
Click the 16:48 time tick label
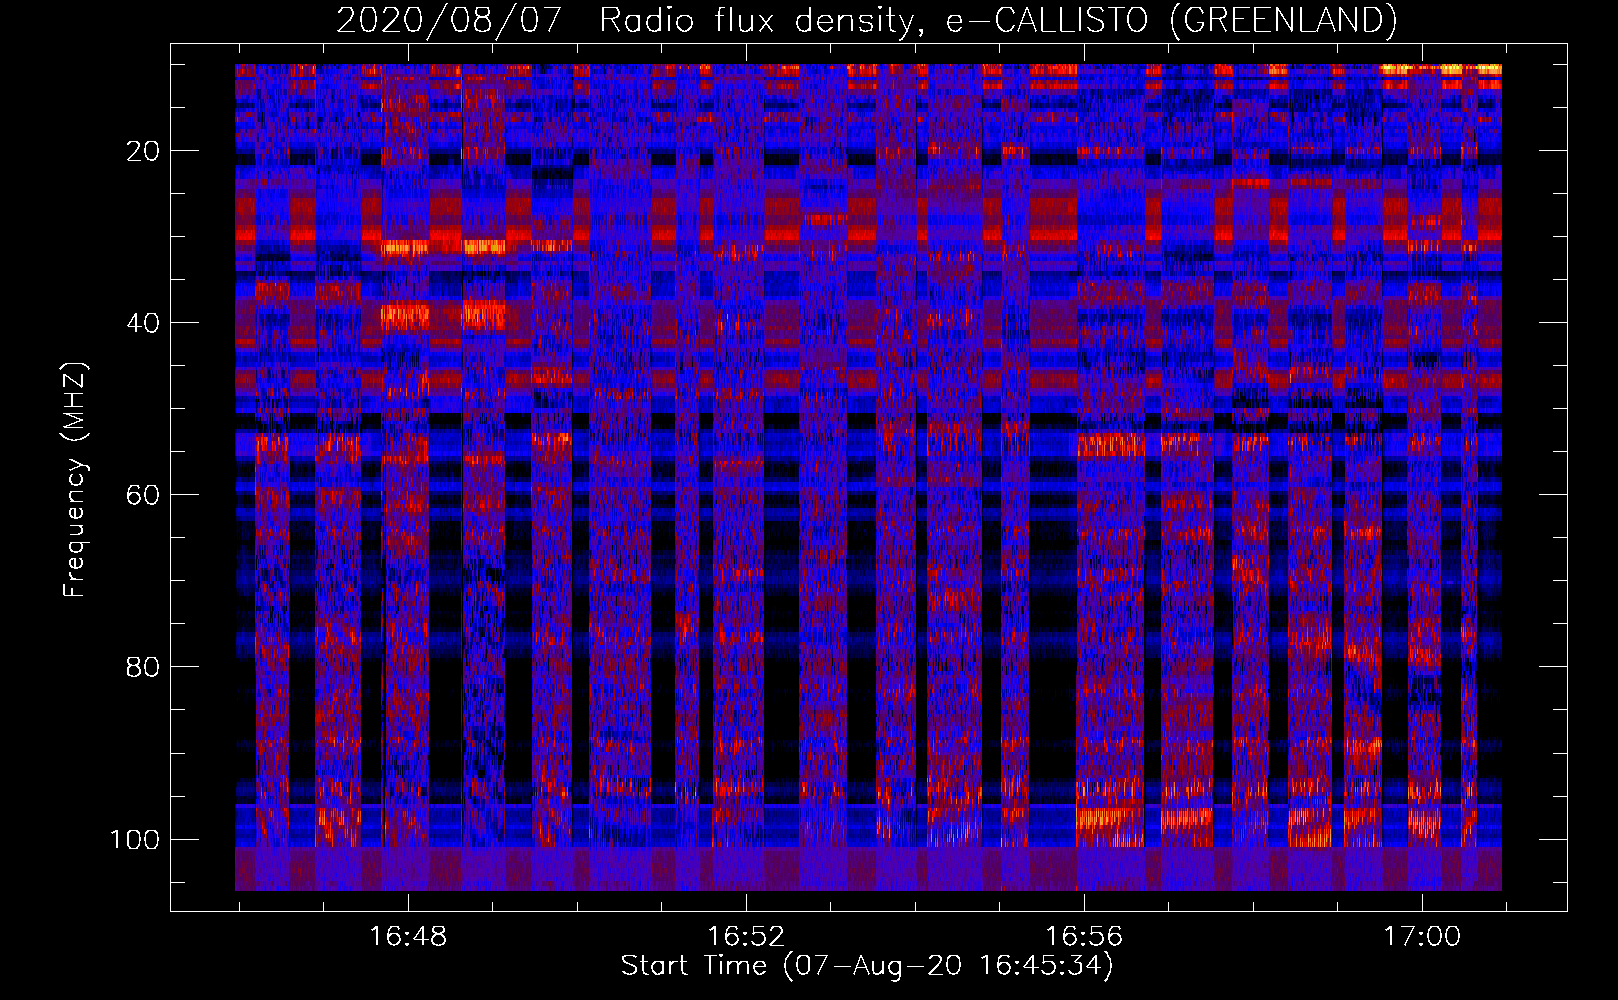coord(408,937)
